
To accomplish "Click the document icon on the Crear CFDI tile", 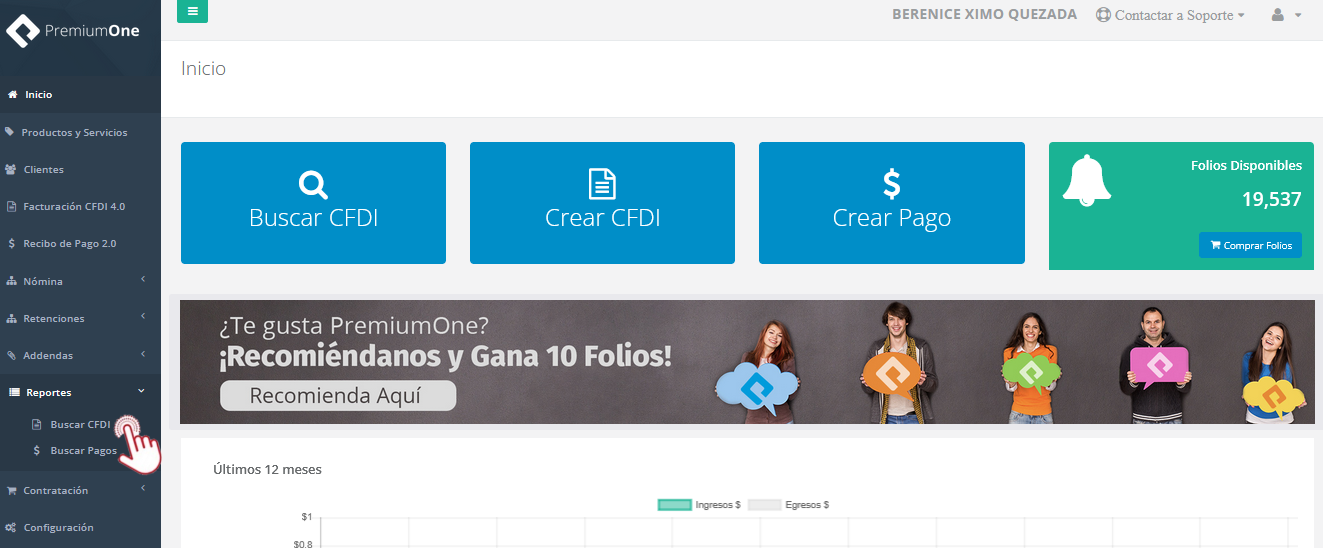I will (x=602, y=184).
